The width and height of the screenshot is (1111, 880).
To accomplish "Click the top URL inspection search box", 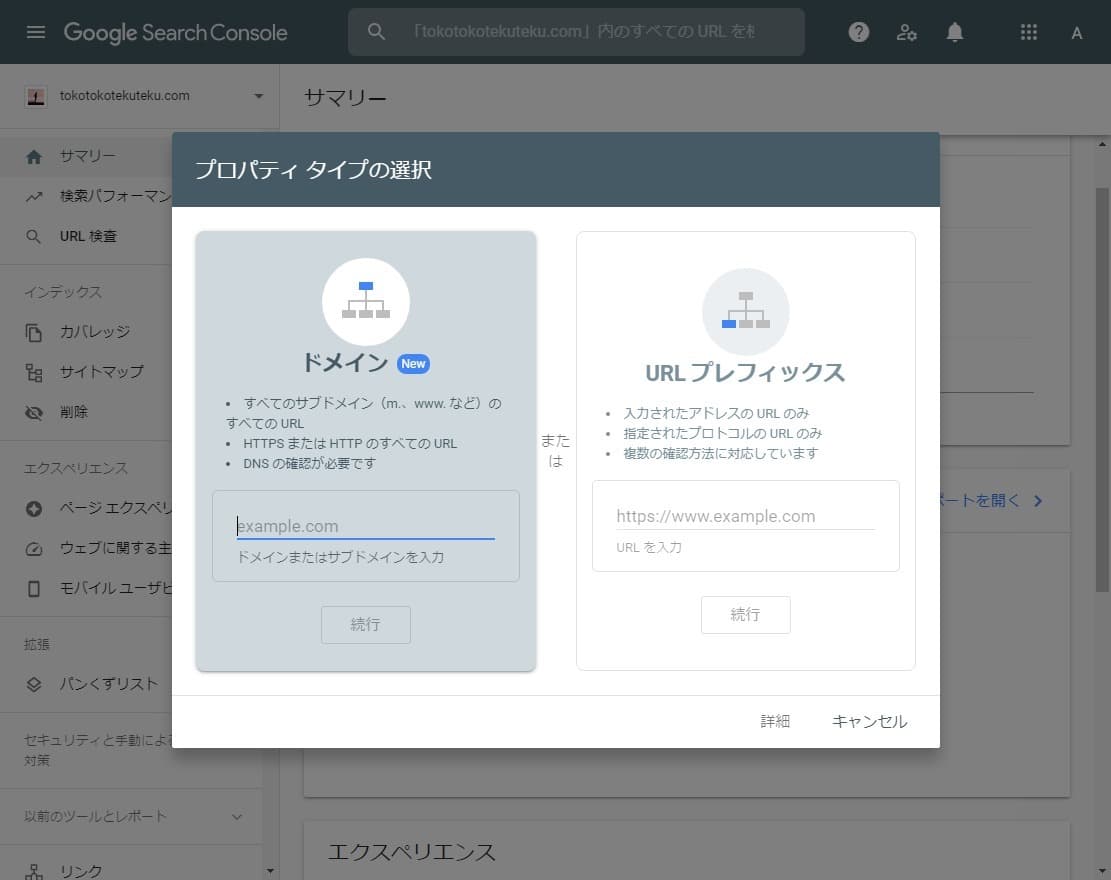I will 576,32.
